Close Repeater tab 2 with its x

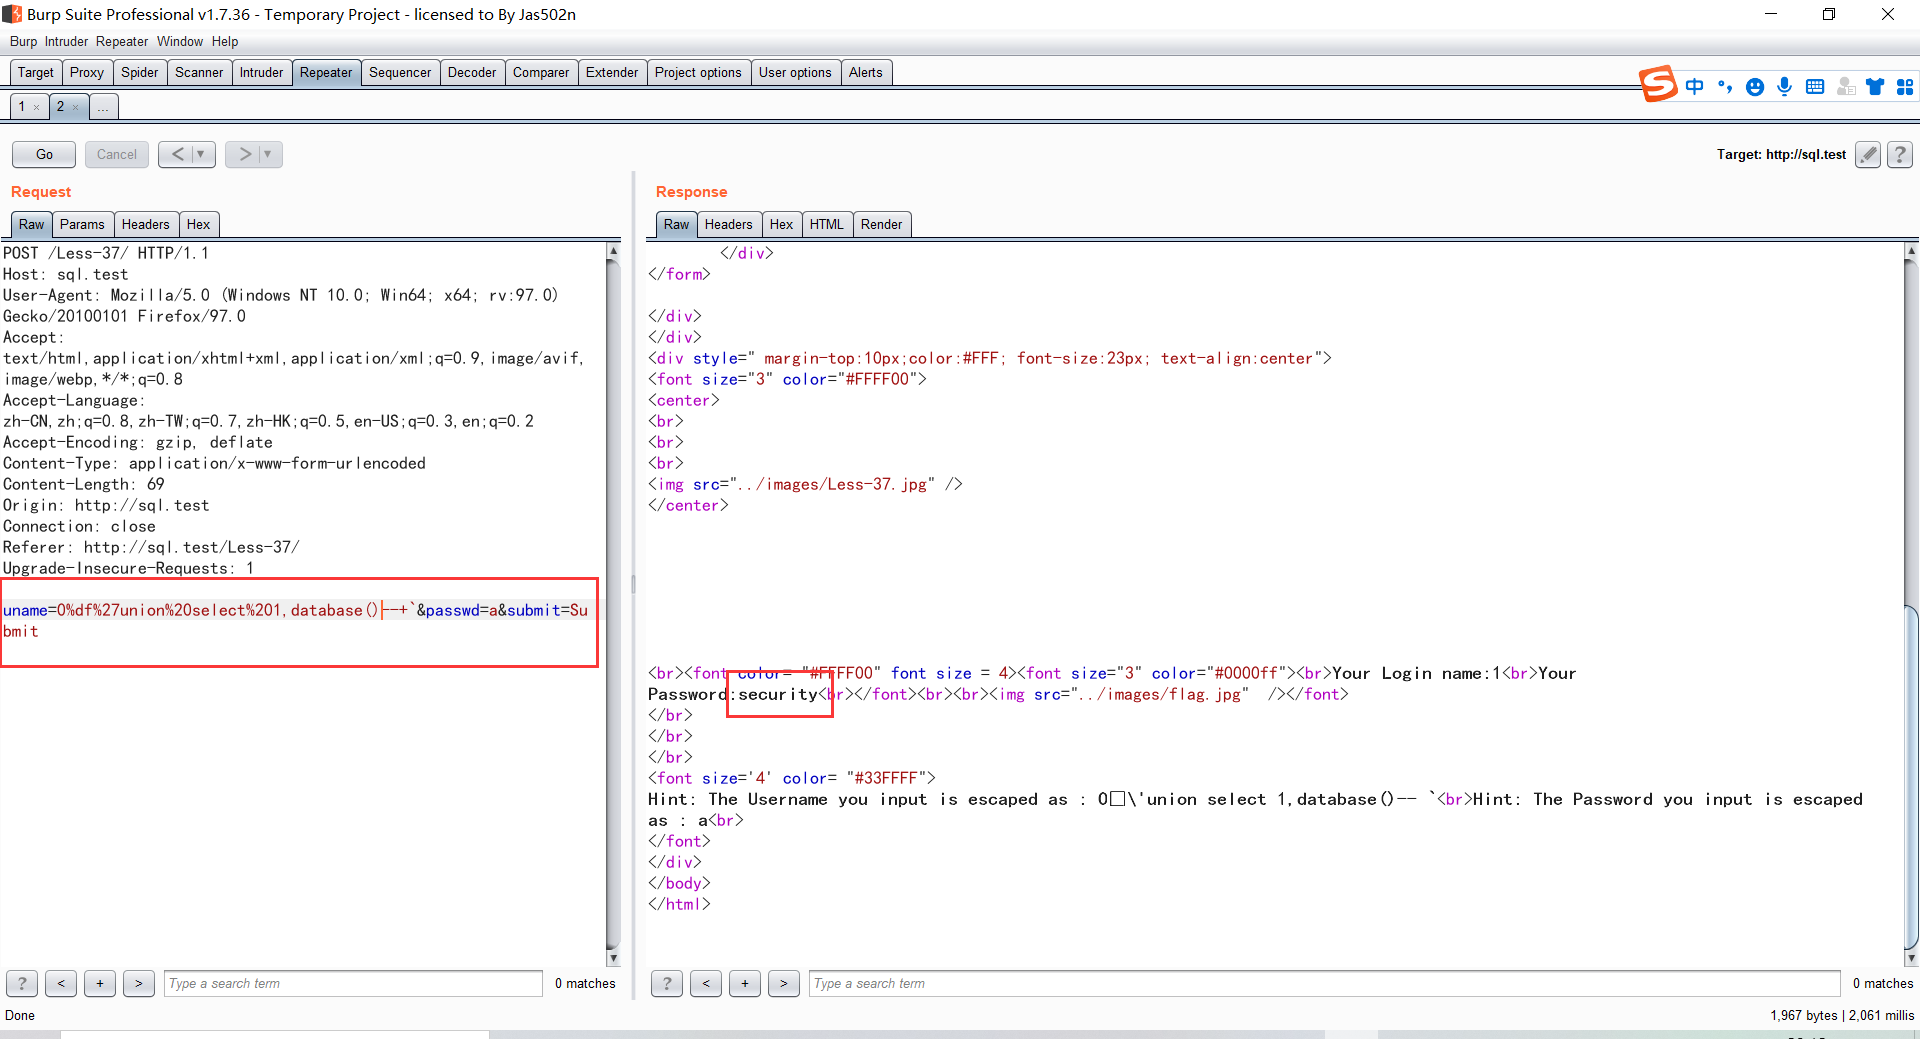75,107
